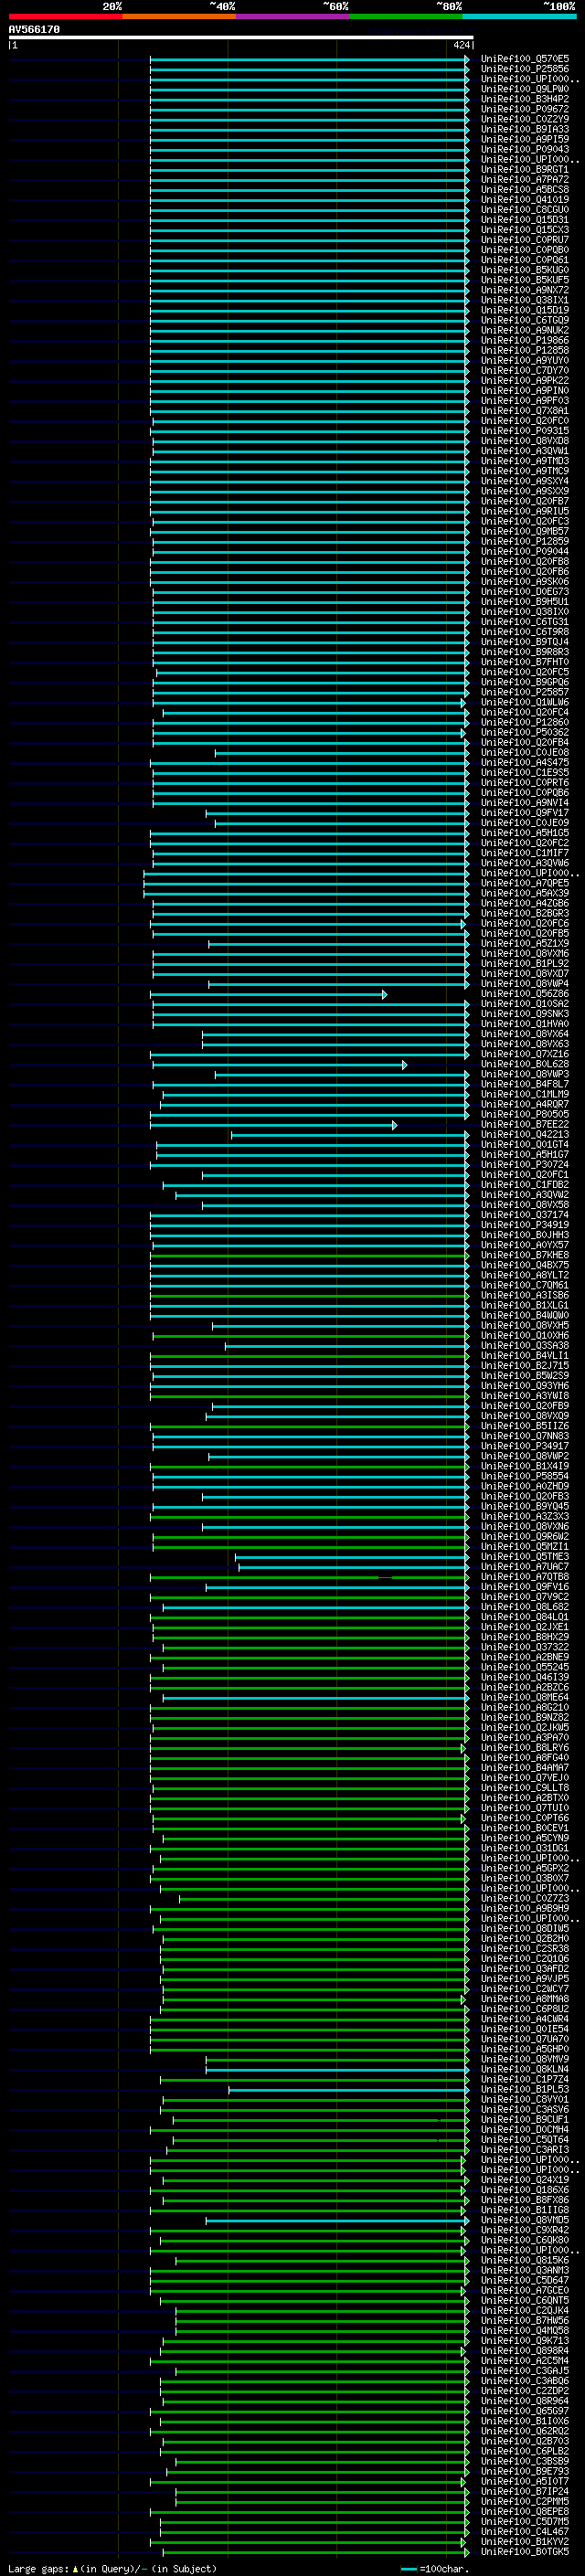
Task: Open hit UniRef100_Q570E5
Action: coord(525,59)
